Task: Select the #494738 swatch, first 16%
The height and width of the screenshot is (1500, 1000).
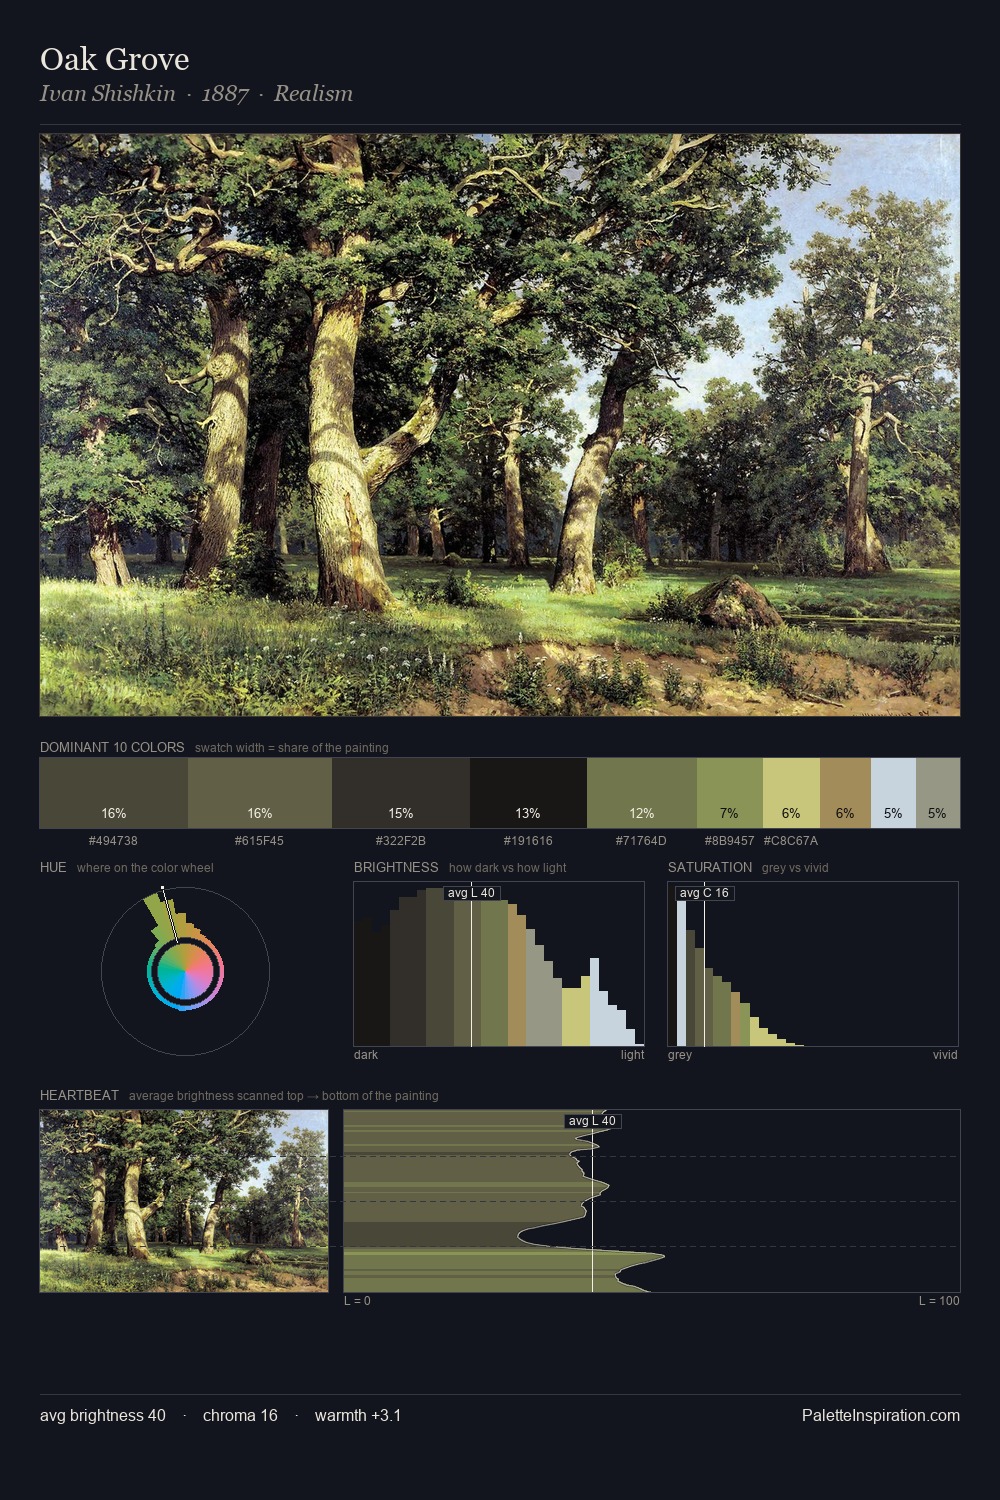Action: (114, 793)
